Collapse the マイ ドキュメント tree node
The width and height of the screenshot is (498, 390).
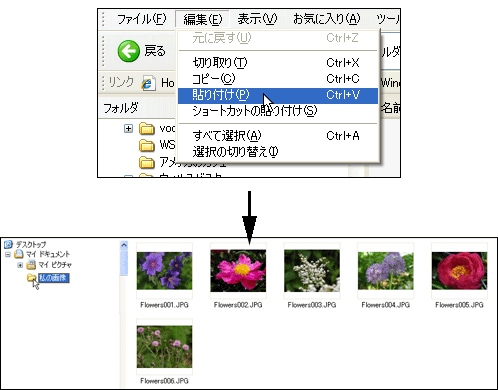(8, 255)
